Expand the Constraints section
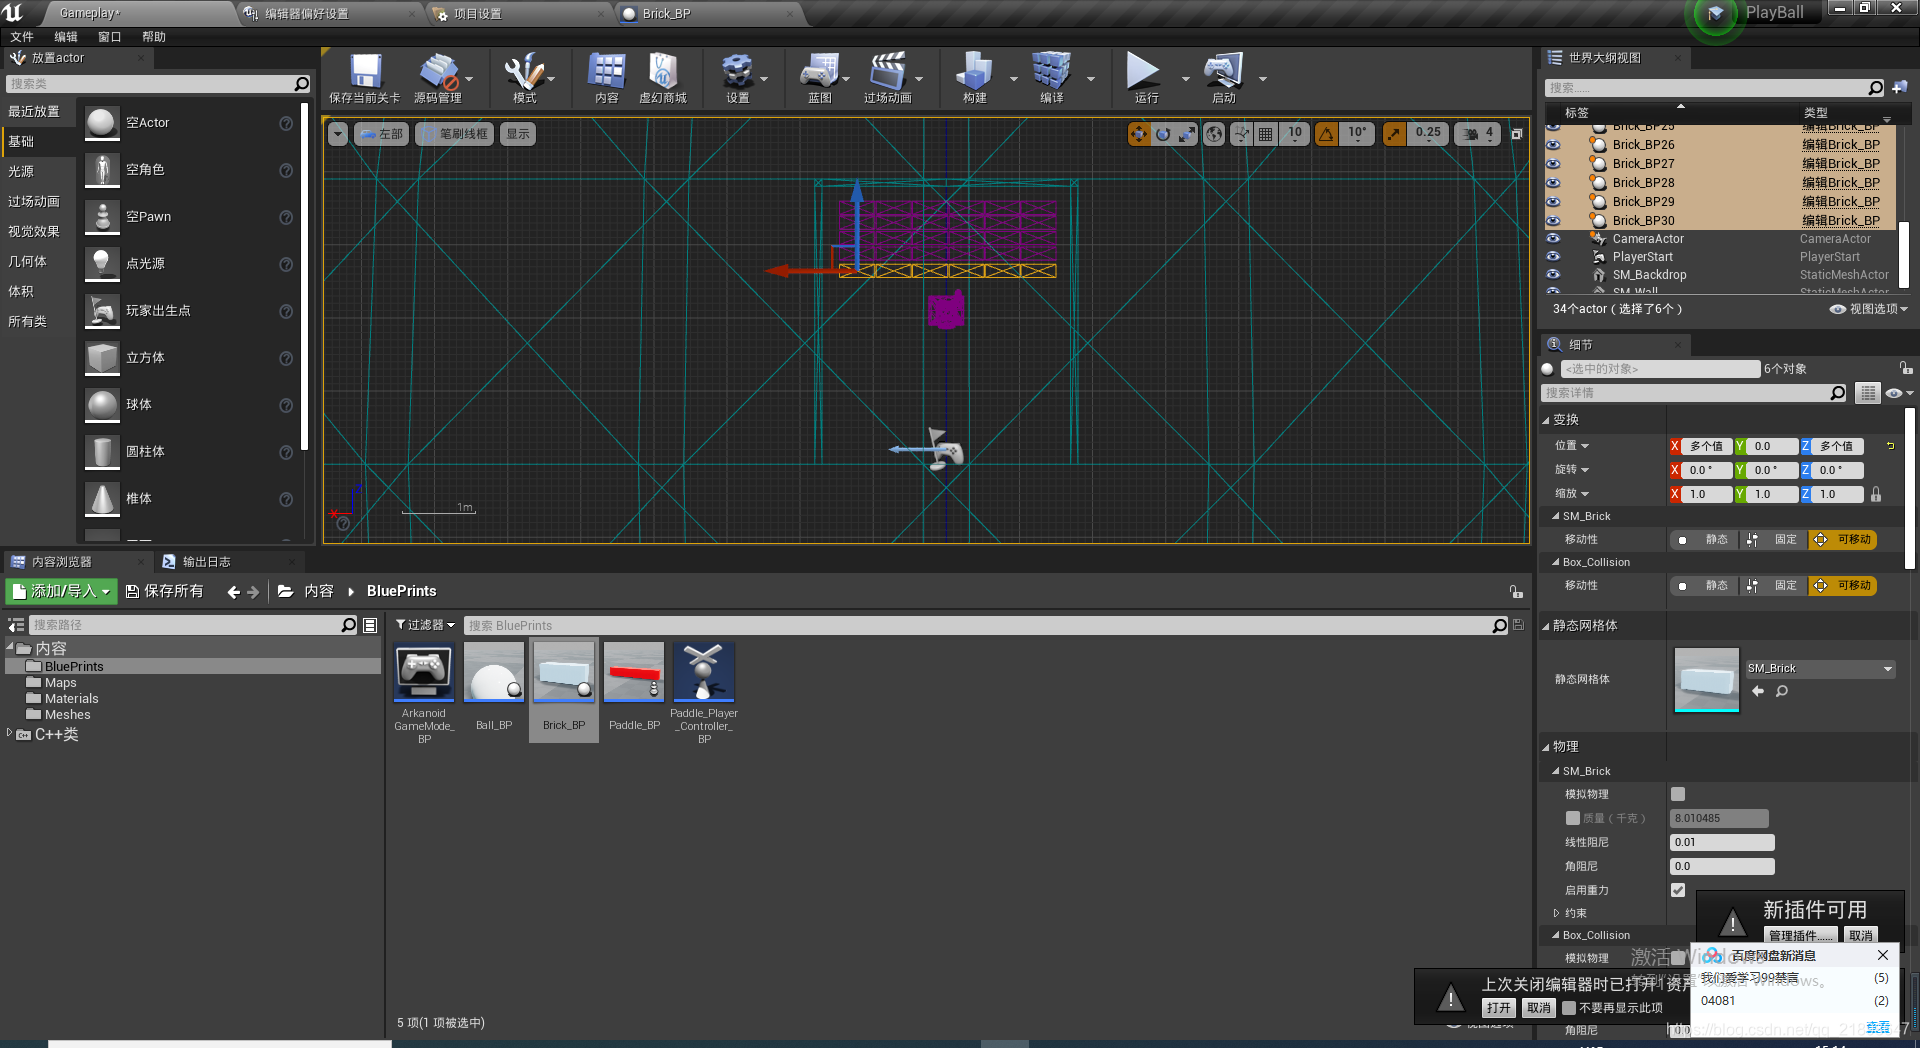The image size is (1920, 1048). pos(1557,913)
